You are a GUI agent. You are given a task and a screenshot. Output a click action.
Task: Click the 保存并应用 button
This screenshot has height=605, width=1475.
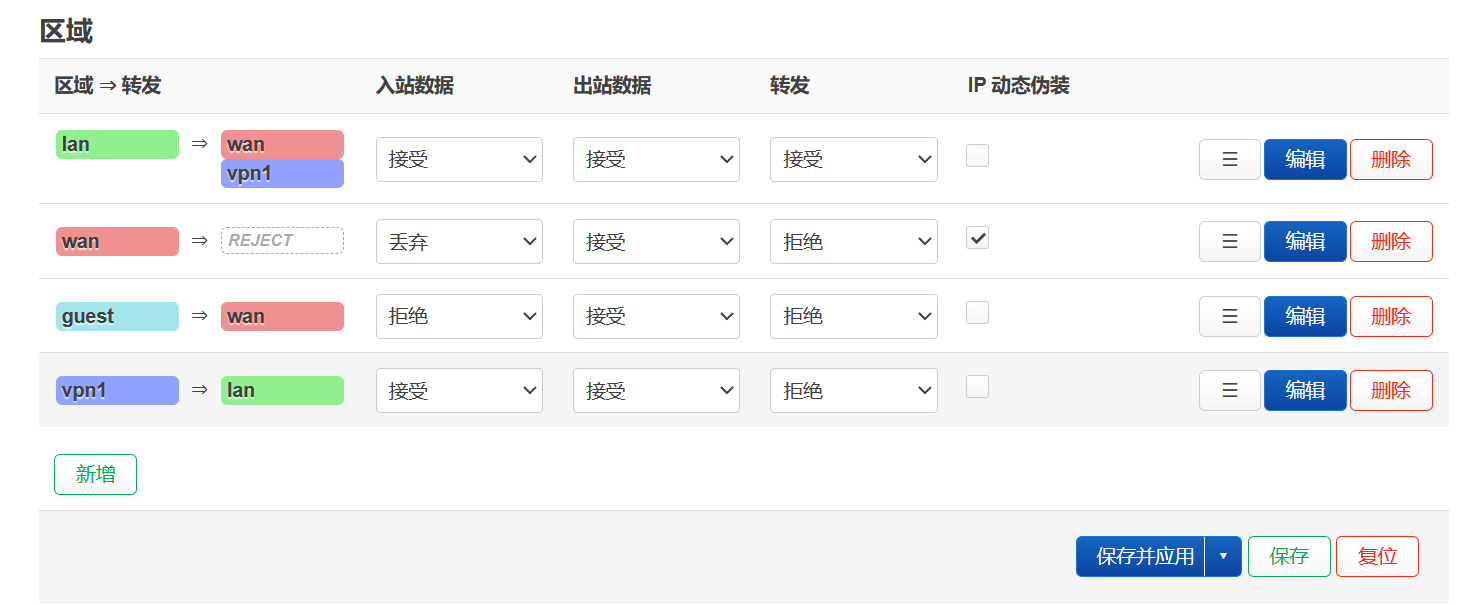coord(1142,557)
